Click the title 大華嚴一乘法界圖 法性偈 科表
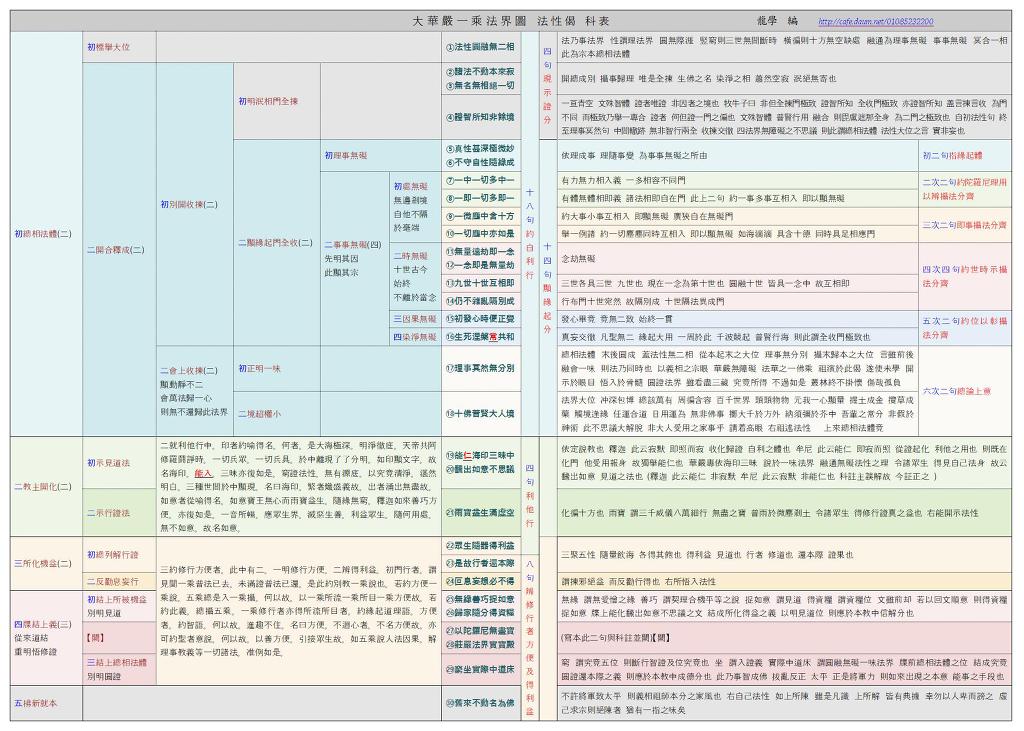 511,21
